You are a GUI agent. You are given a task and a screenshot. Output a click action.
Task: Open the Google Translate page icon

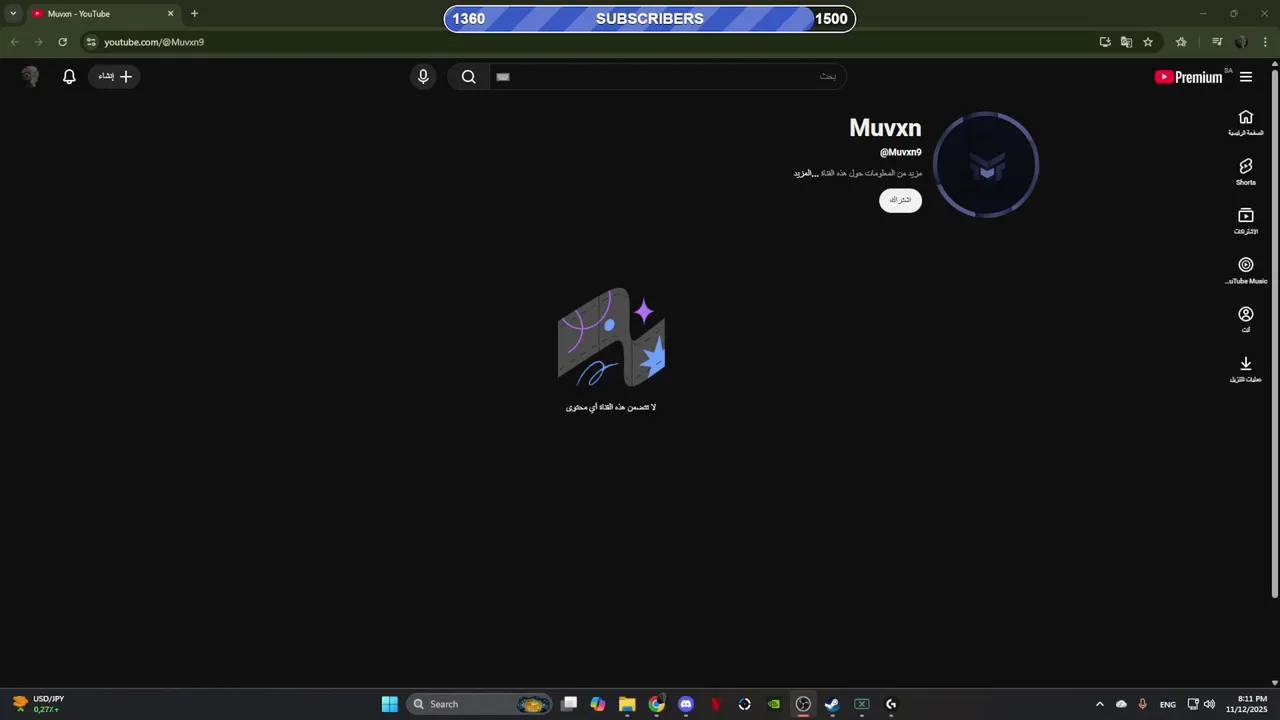[1126, 42]
